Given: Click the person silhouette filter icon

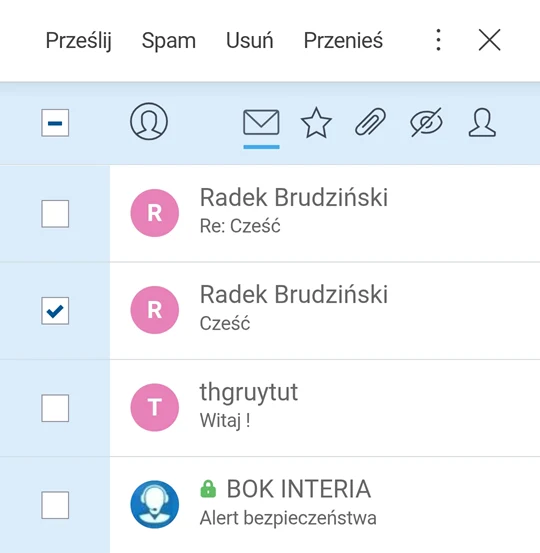Looking at the screenshot, I should (482, 122).
